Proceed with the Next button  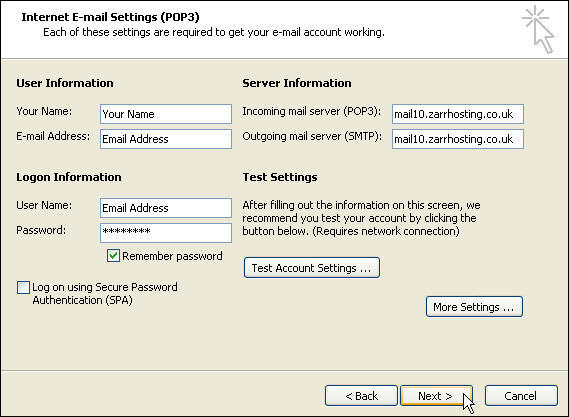pos(436,396)
